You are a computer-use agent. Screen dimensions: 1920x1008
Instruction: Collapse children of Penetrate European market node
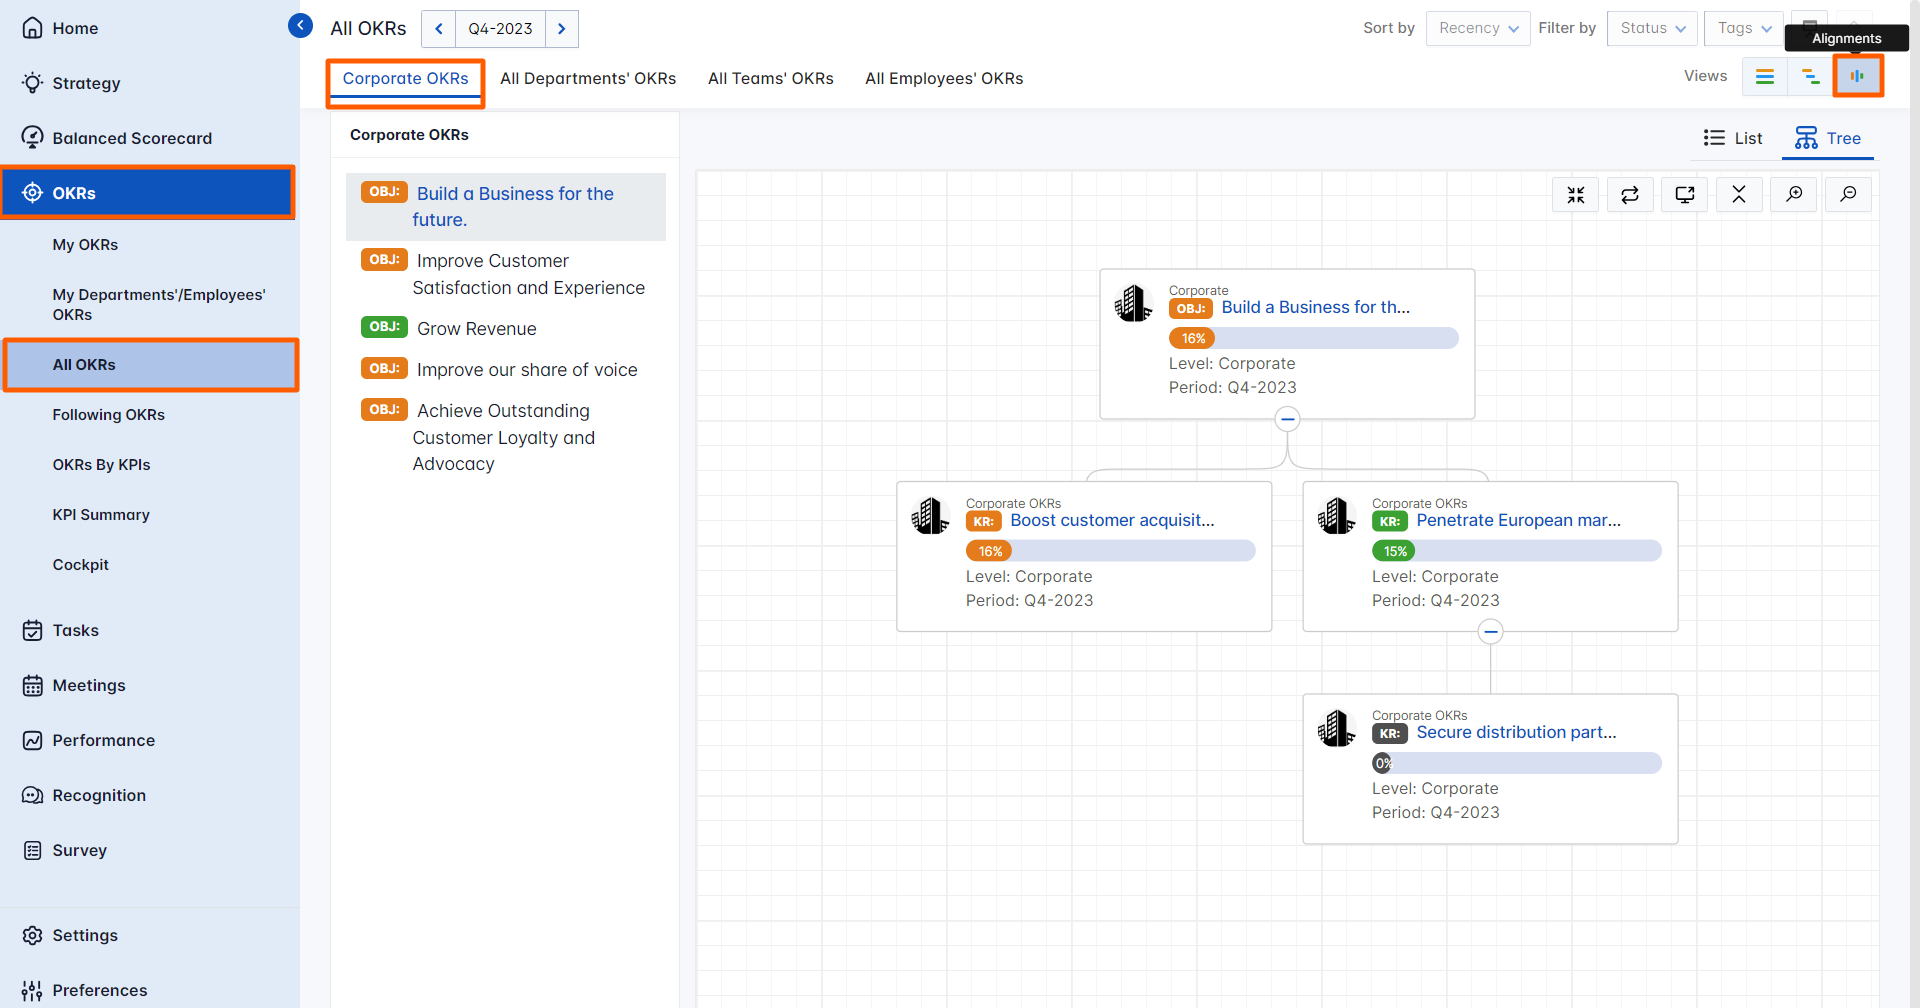point(1491,632)
